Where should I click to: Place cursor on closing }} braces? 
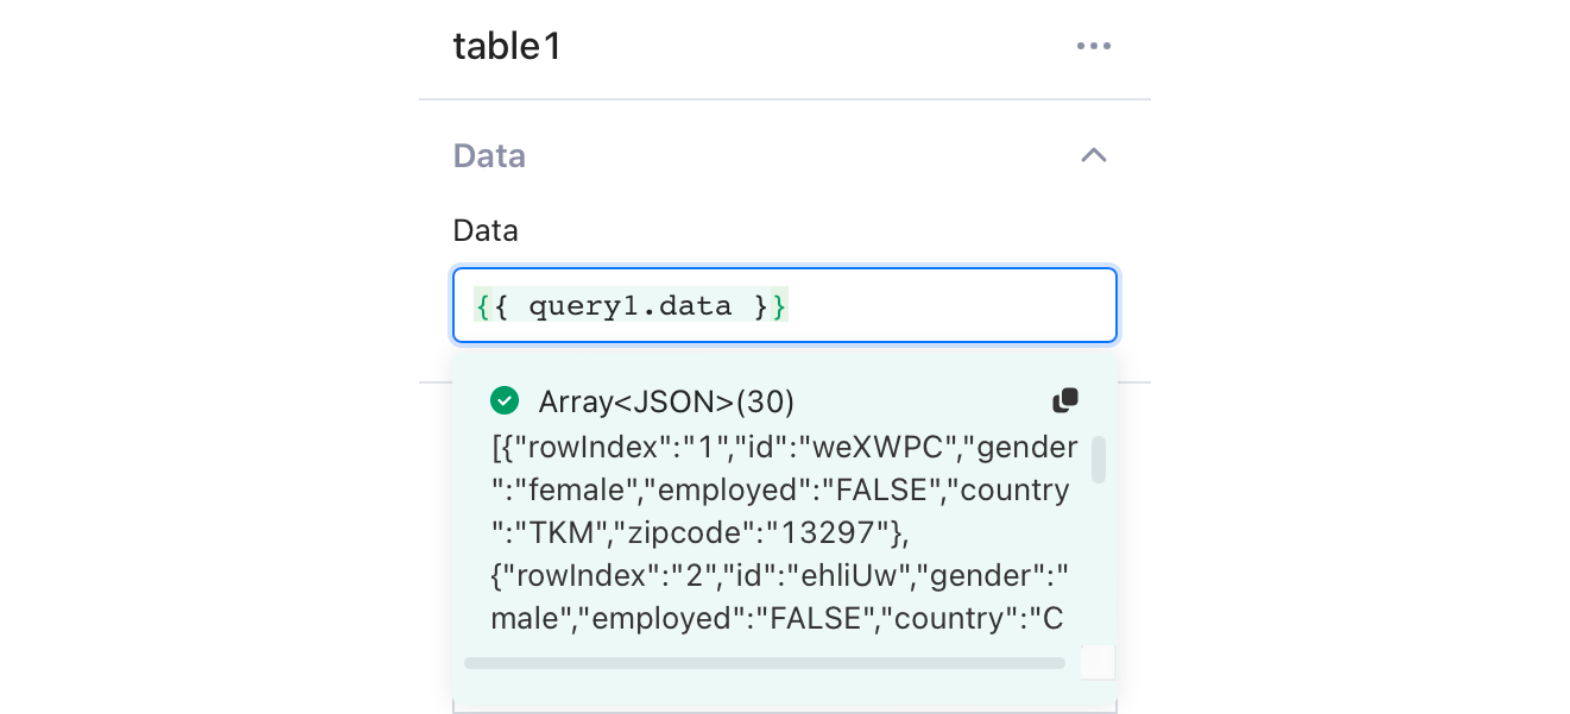coord(770,306)
